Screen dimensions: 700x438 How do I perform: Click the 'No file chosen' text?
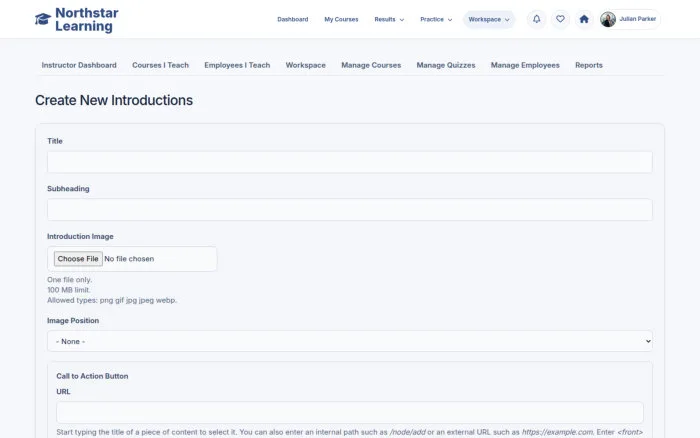point(129,259)
